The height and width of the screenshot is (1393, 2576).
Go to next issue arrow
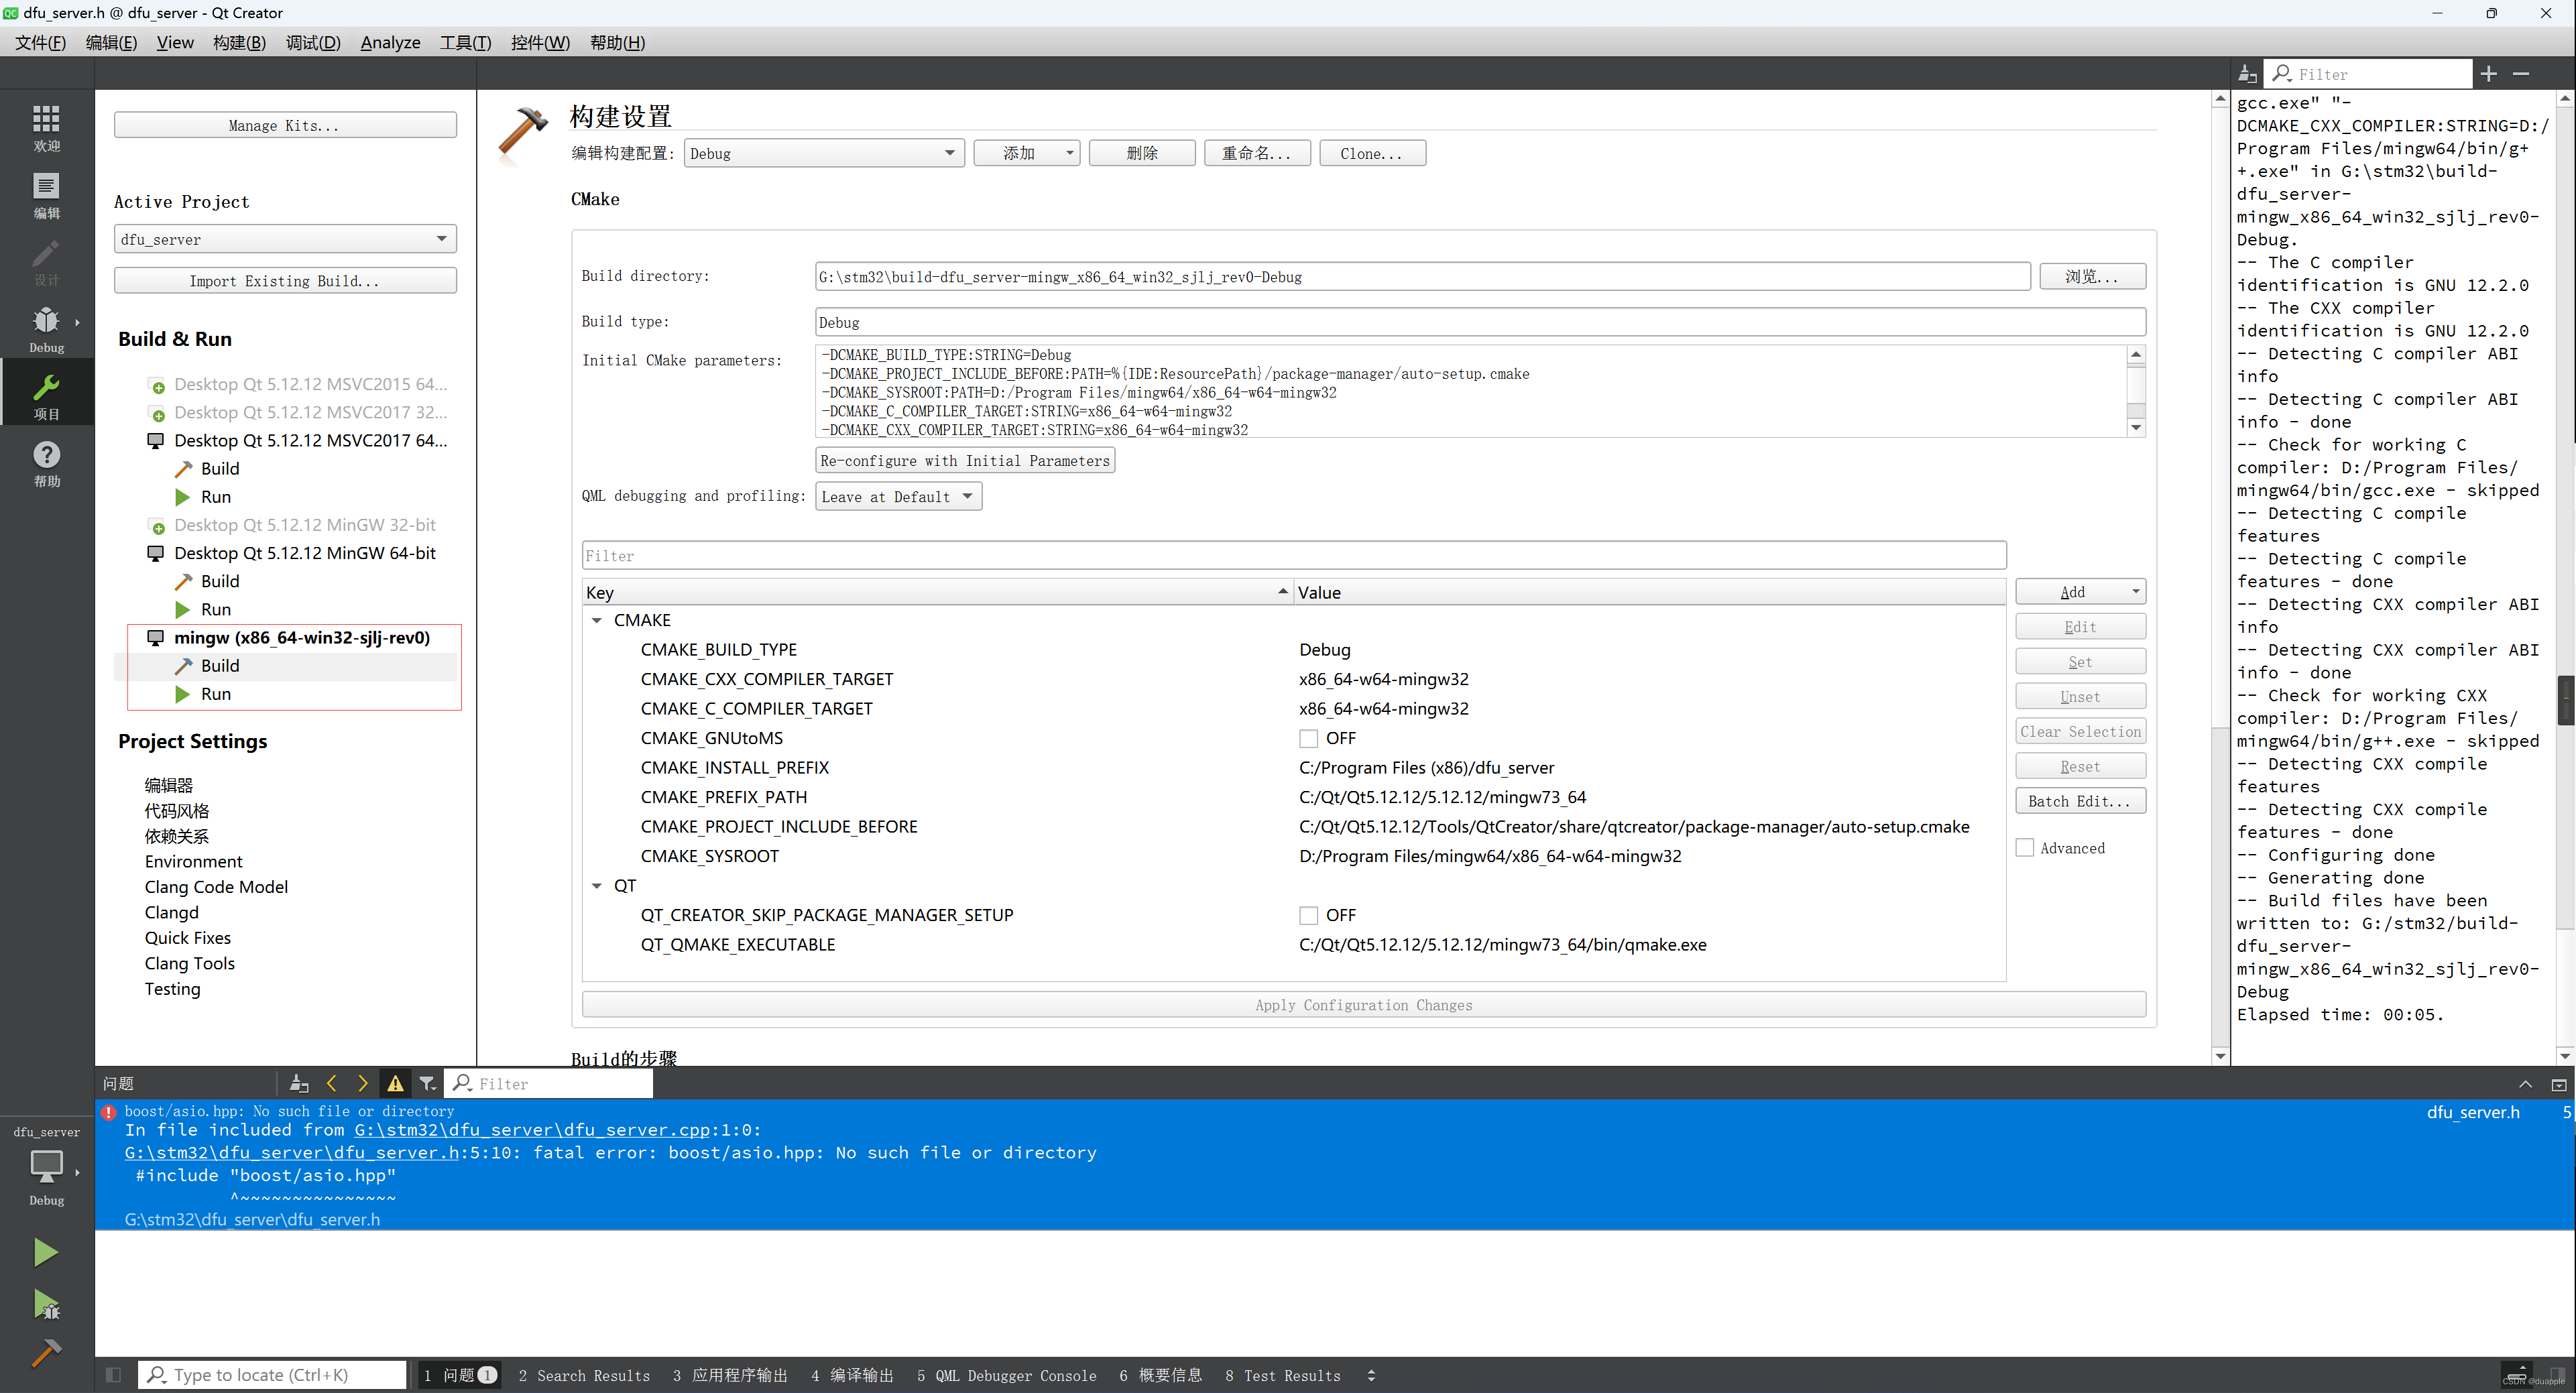(x=363, y=1083)
